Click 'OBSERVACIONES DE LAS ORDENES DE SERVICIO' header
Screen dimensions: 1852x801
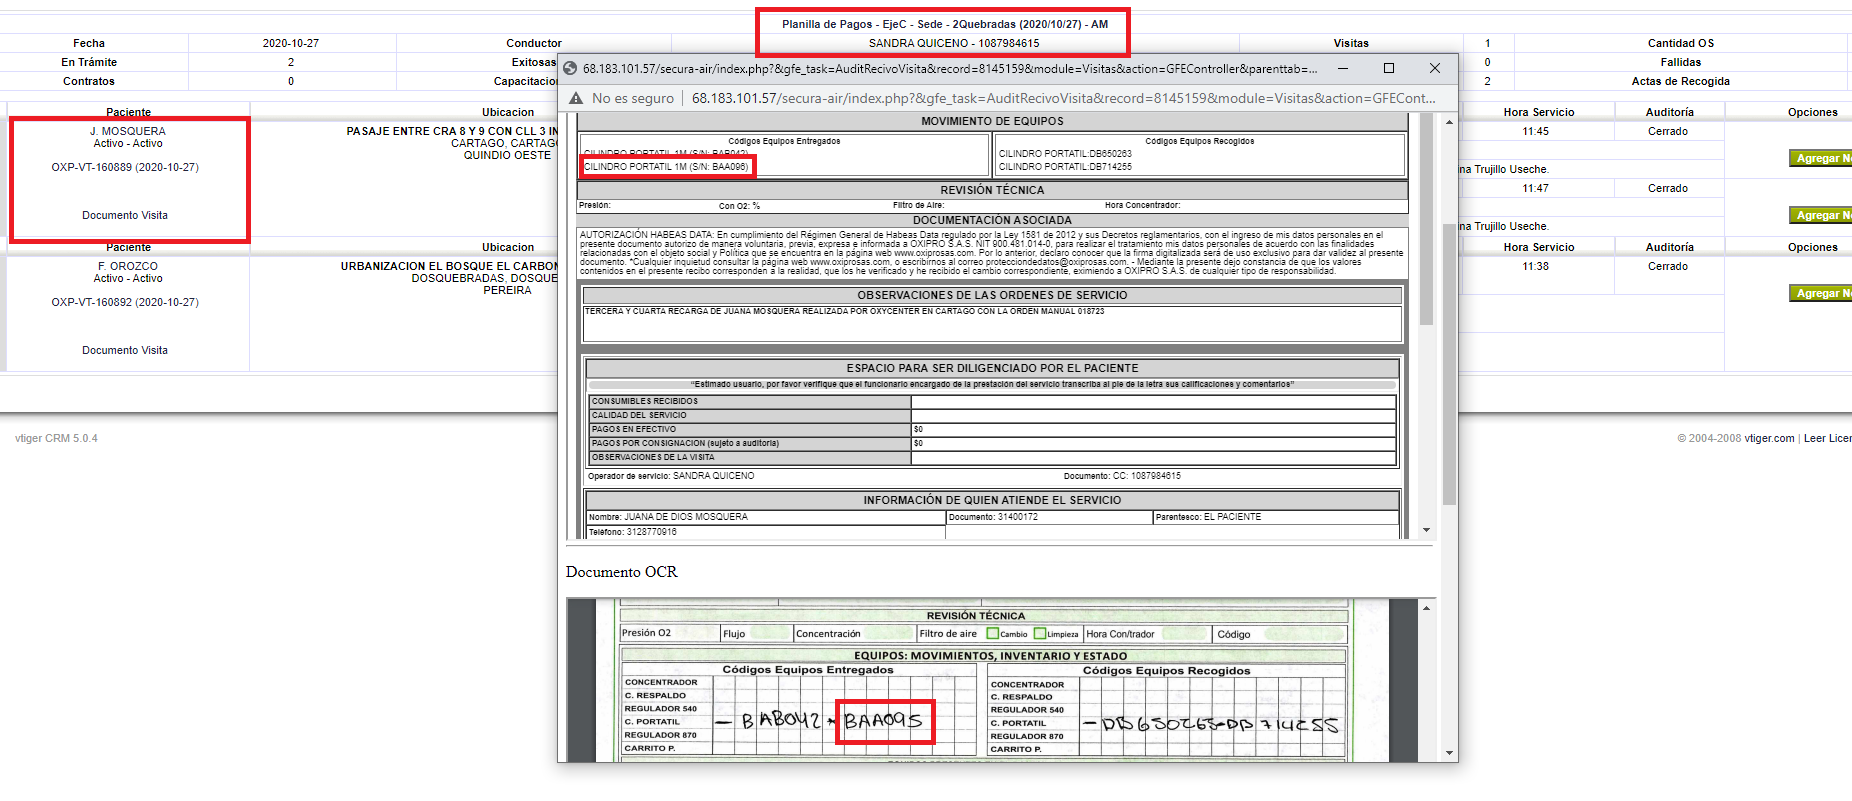pos(992,295)
